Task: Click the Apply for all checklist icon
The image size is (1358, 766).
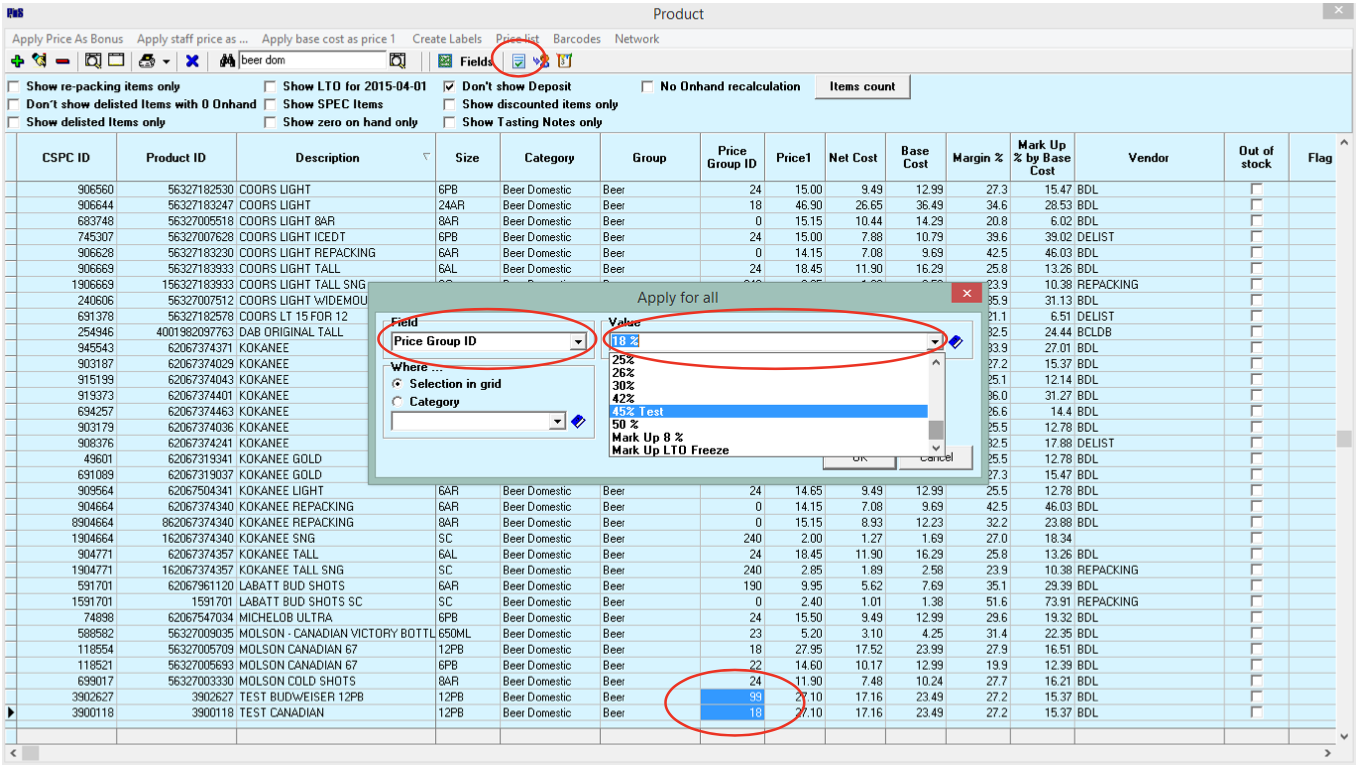Action: (x=519, y=61)
